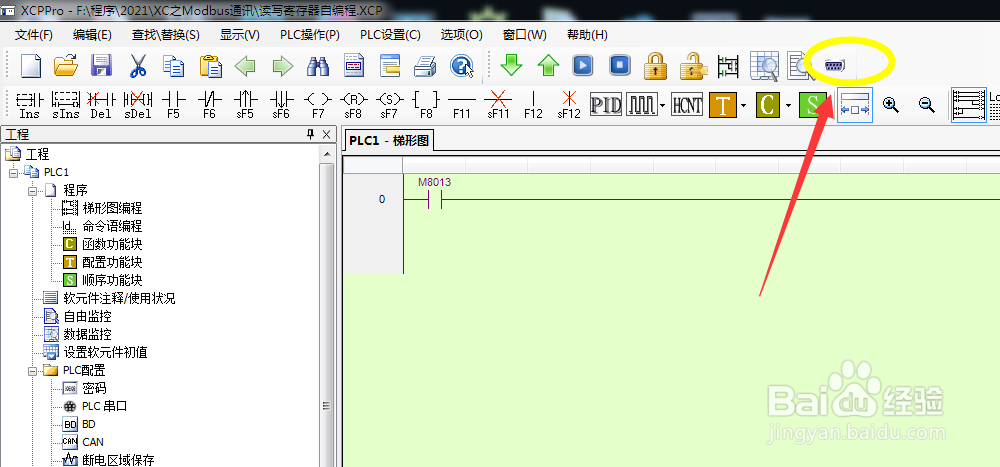This screenshot has width=1000, height=467.
Task: Pin the 工程 panel
Action: pos(310,134)
